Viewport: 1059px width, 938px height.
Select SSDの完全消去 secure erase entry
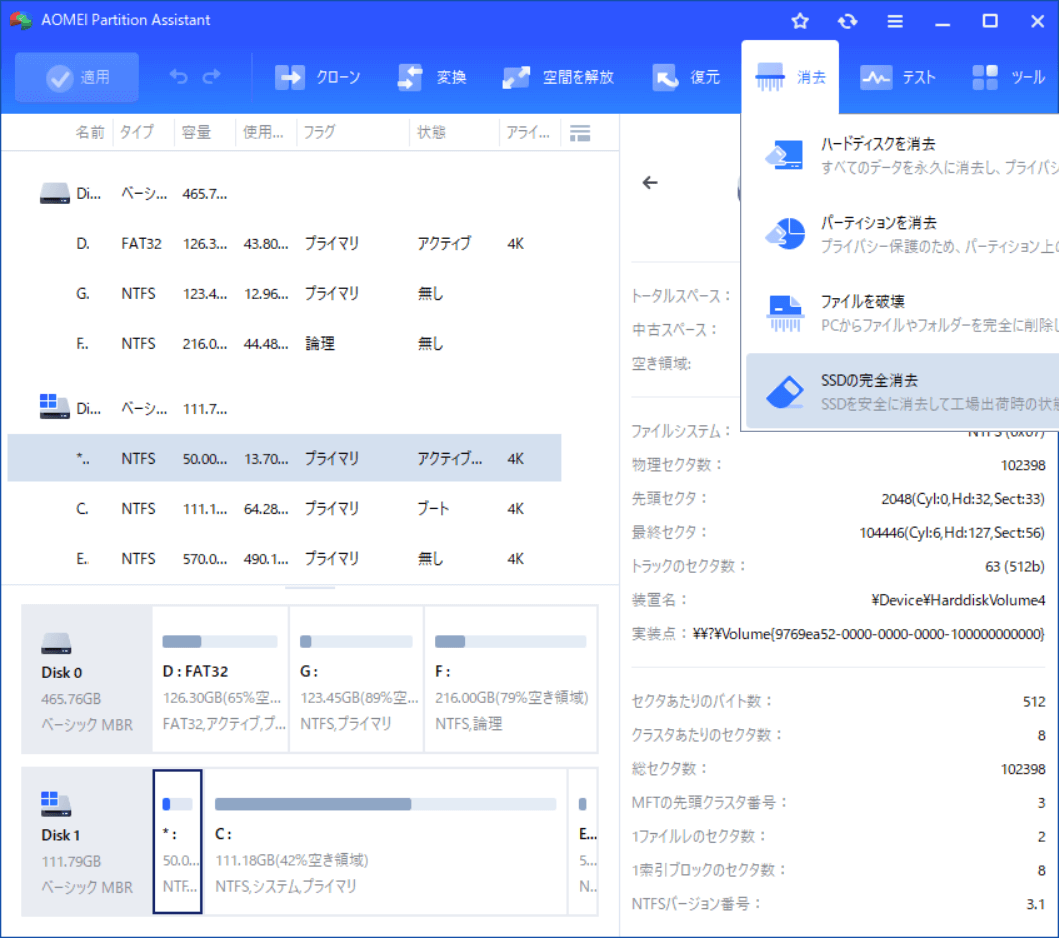coord(903,392)
